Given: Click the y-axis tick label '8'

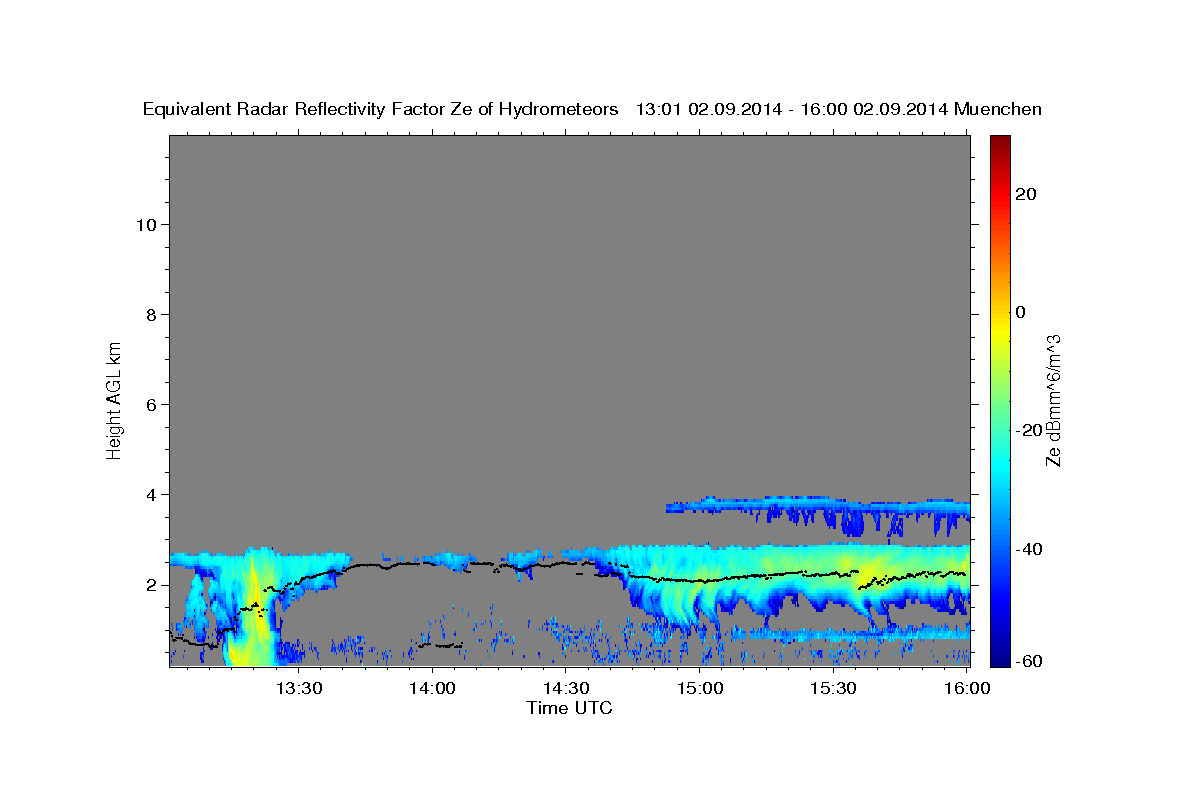Looking at the screenshot, I should pyautogui.click(x=151, y=314).
